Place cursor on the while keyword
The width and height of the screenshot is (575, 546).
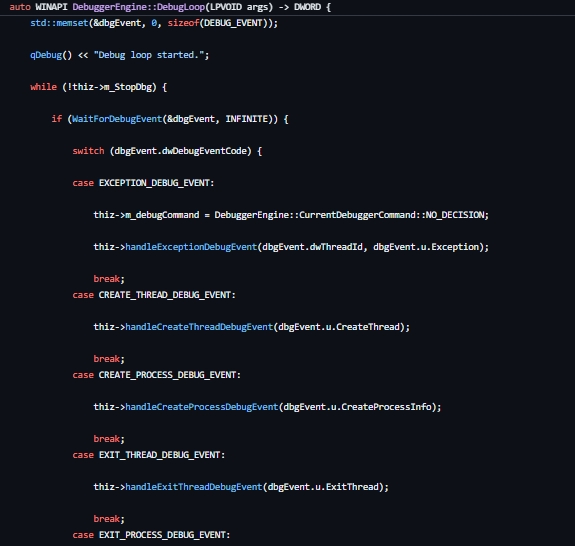[x=43, y=87]
